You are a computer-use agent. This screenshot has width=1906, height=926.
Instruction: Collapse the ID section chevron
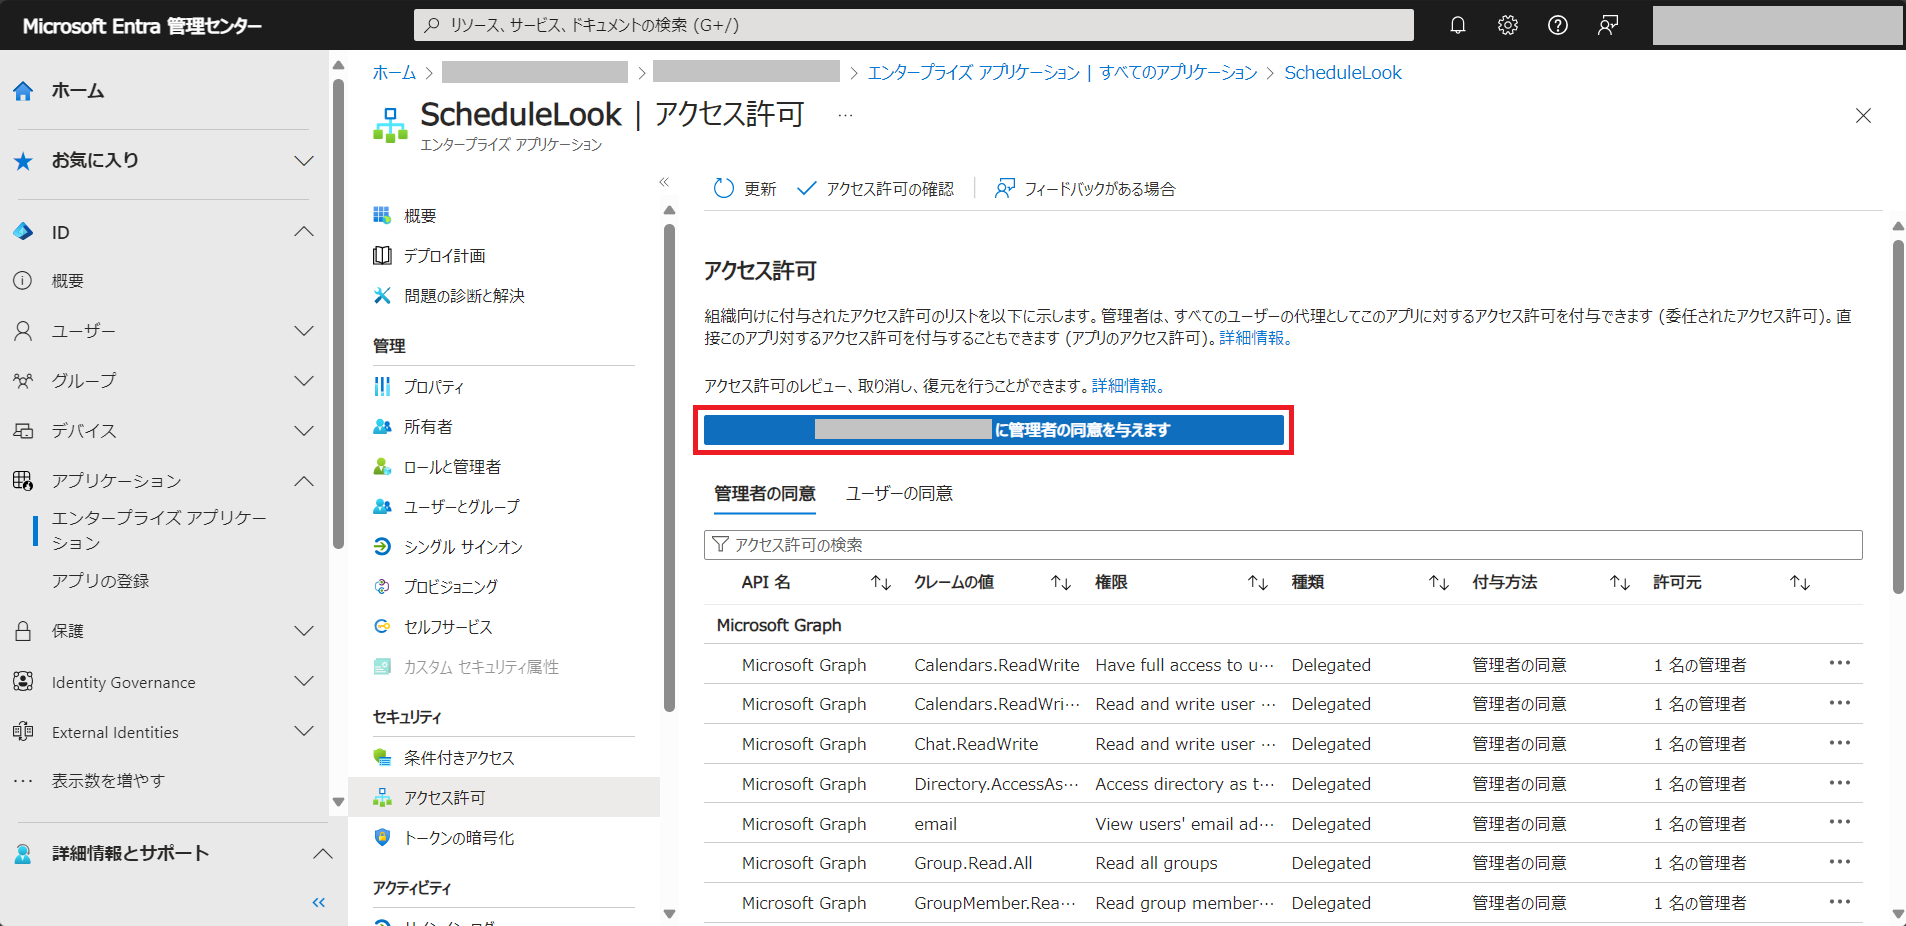coord(304,232)
